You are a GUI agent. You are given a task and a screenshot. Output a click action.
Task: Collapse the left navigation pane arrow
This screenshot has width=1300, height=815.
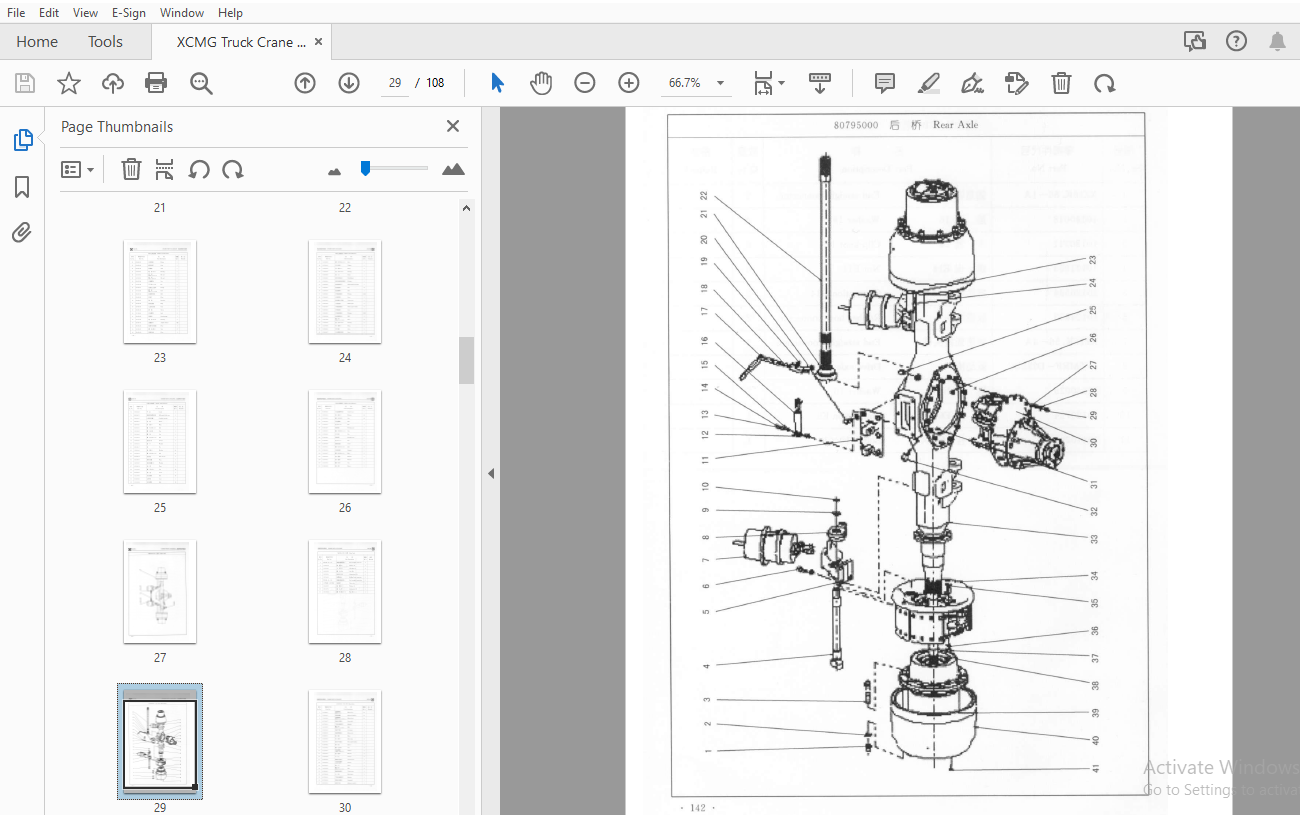(491, 473)
